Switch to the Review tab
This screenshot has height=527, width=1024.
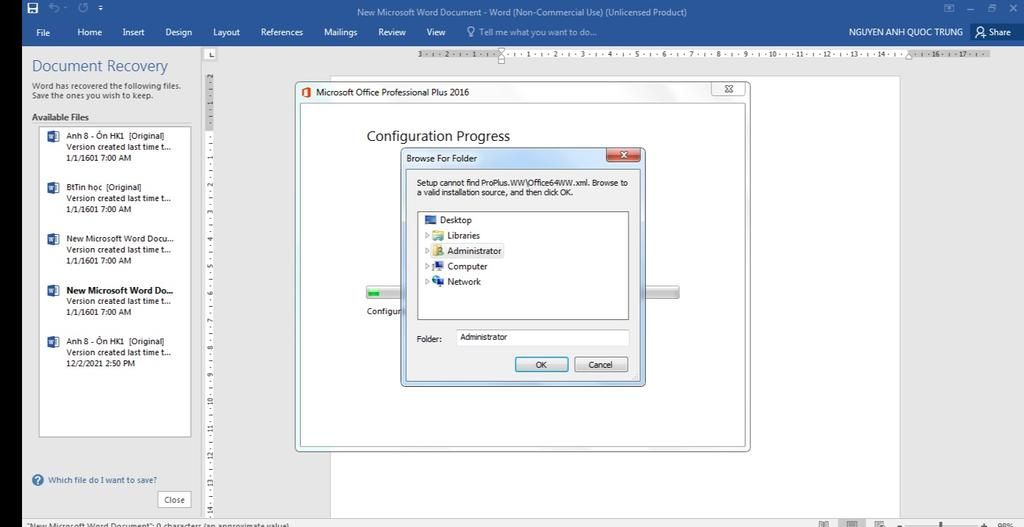(392, 32)
